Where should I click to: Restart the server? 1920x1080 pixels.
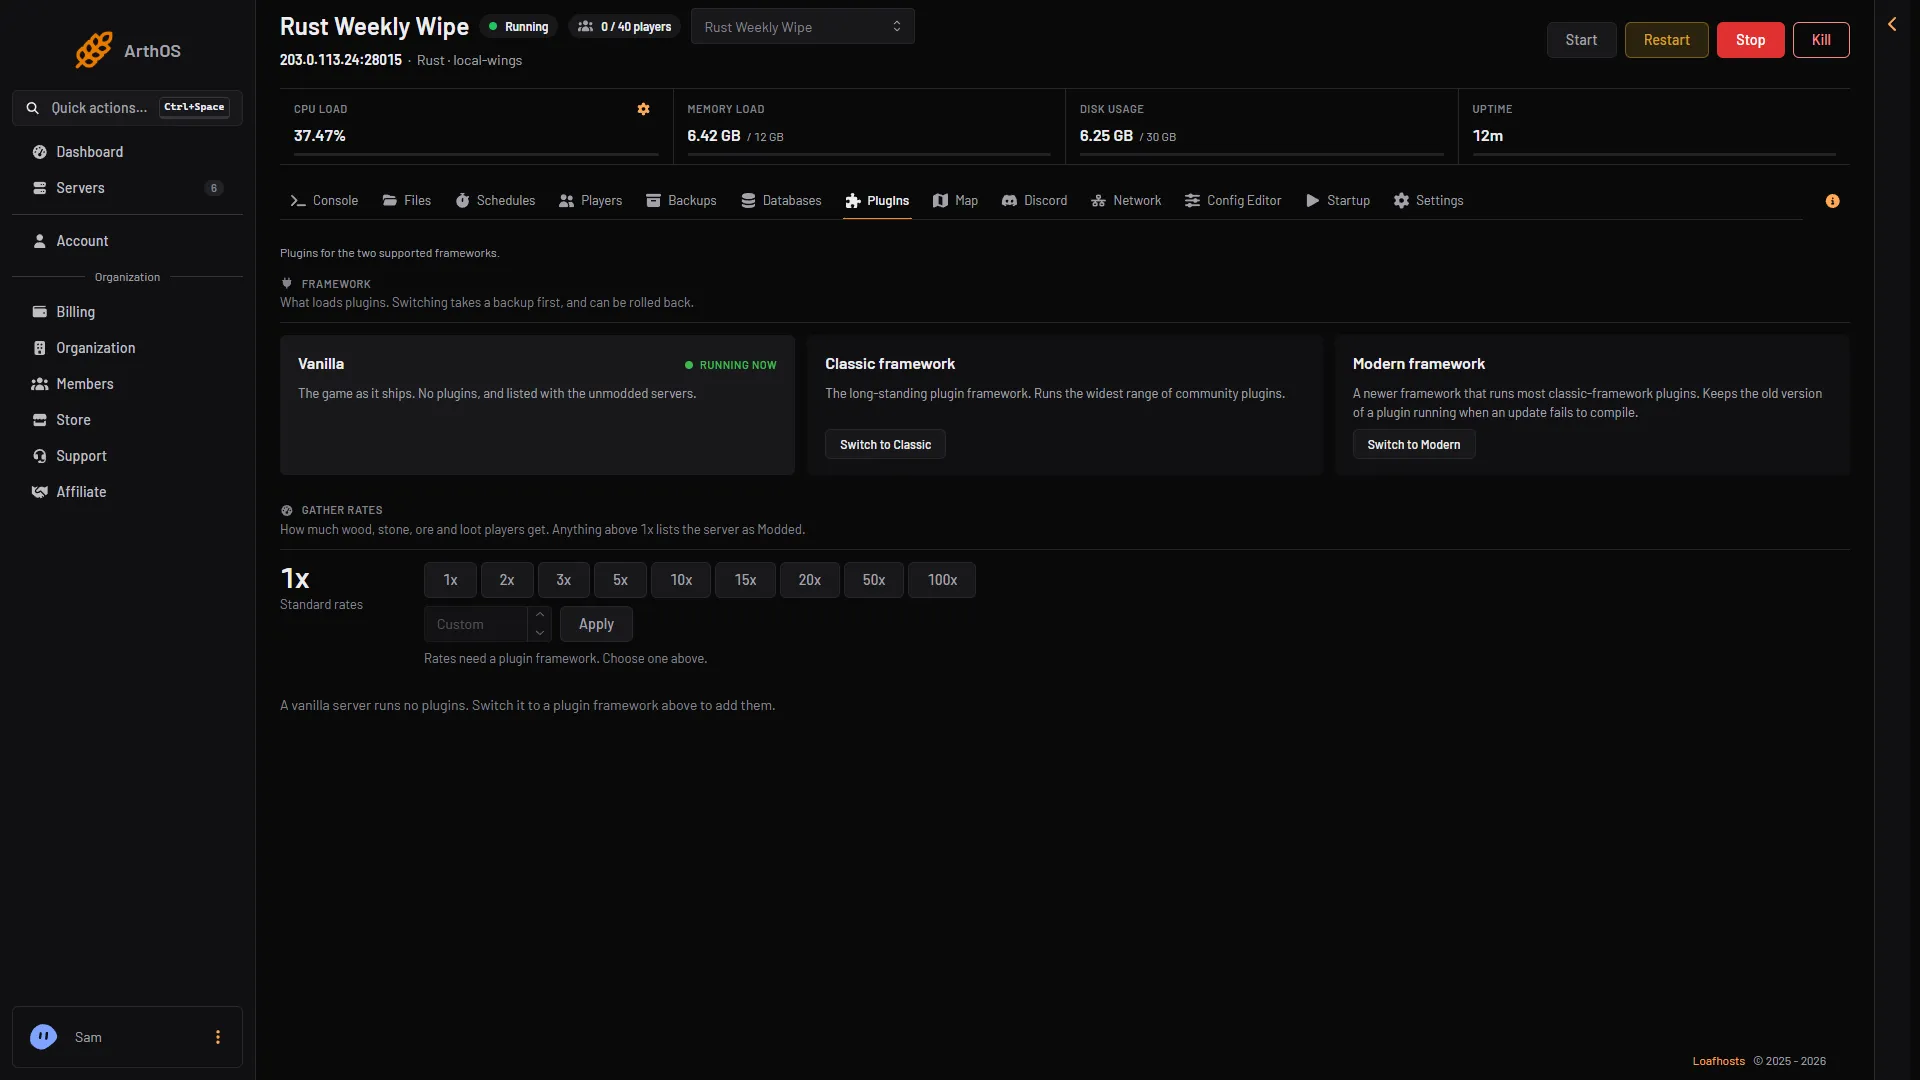pos(1666,40)
